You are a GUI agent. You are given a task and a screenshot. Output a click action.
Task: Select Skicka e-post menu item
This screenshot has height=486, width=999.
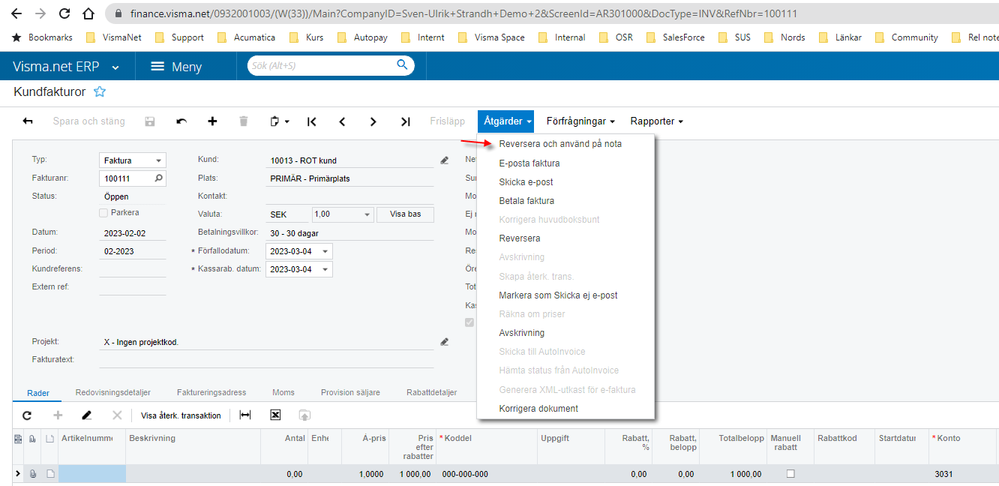[x=526, y=182]
